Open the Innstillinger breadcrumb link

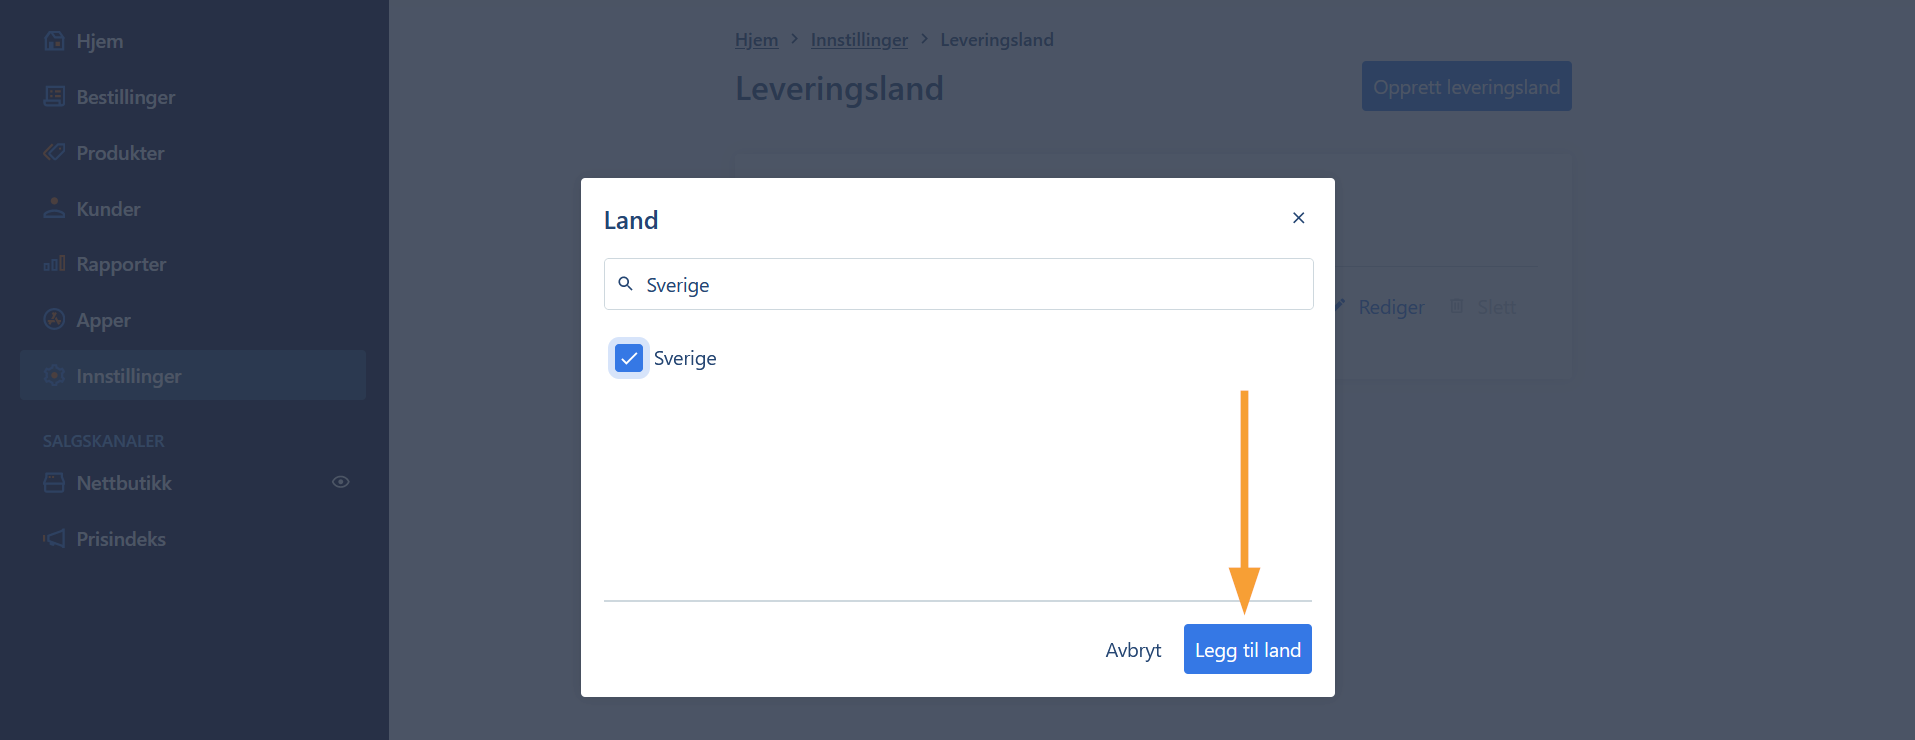tap(859, 40)
